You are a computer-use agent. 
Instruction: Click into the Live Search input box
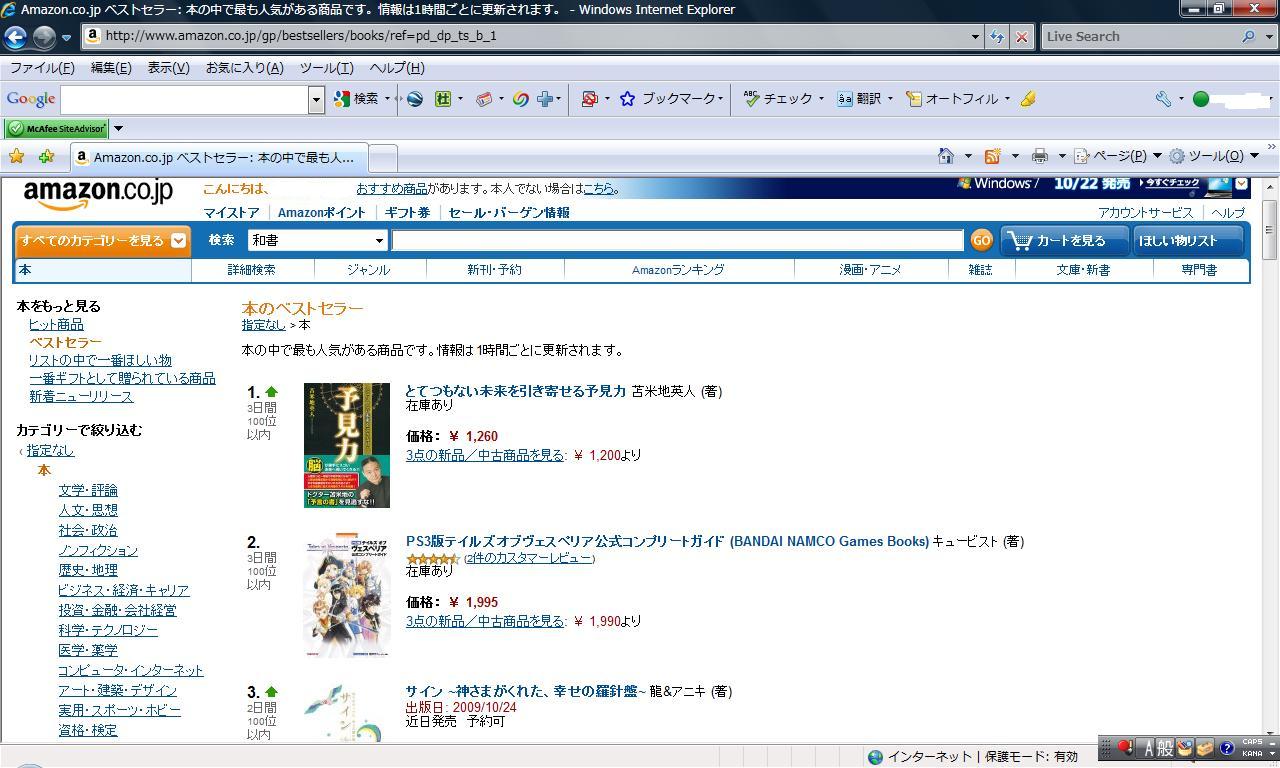pos(1139,36)
